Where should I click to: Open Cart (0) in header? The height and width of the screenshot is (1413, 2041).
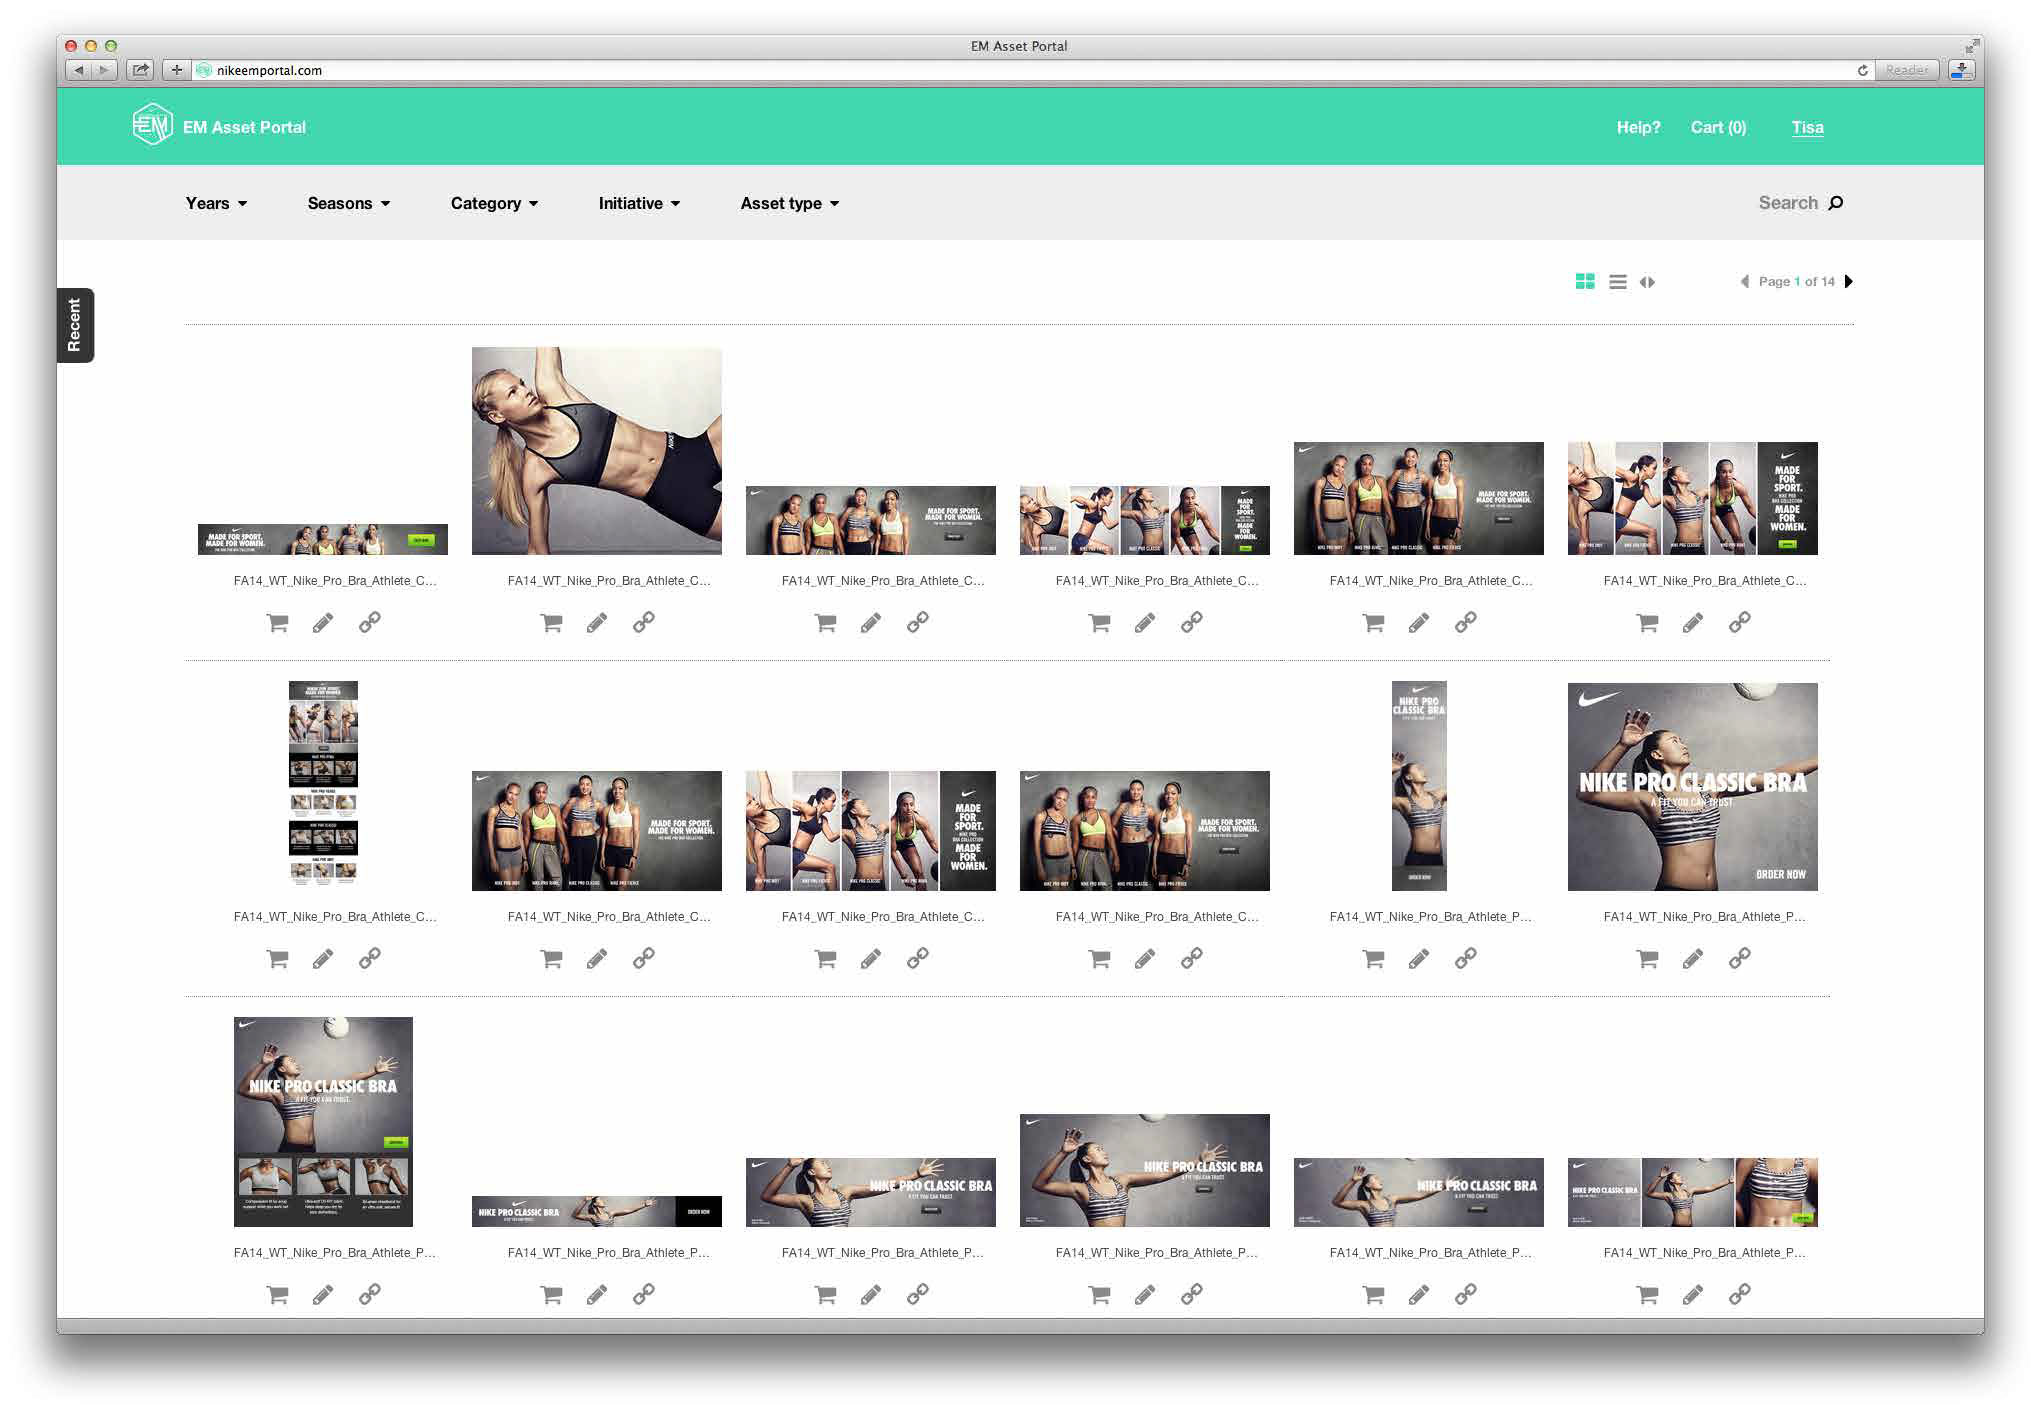point(1718,127)
